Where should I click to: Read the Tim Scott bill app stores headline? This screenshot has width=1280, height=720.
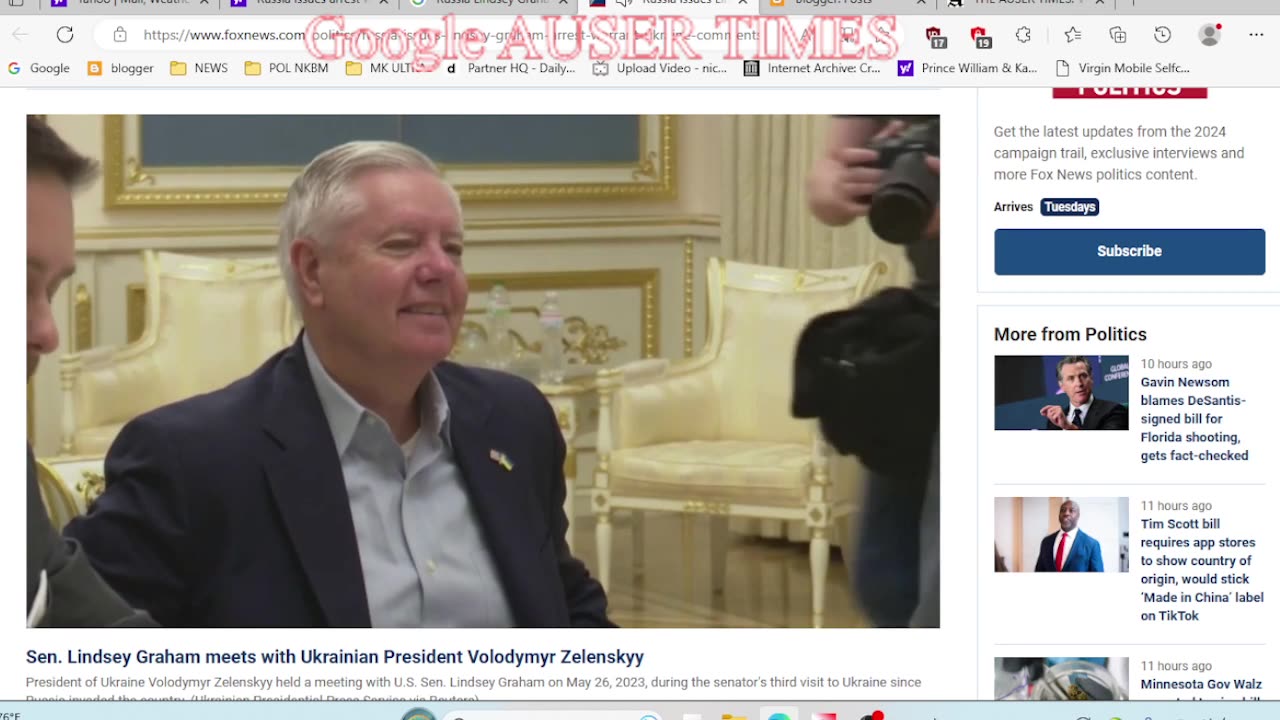click(x=1202, y=570)
